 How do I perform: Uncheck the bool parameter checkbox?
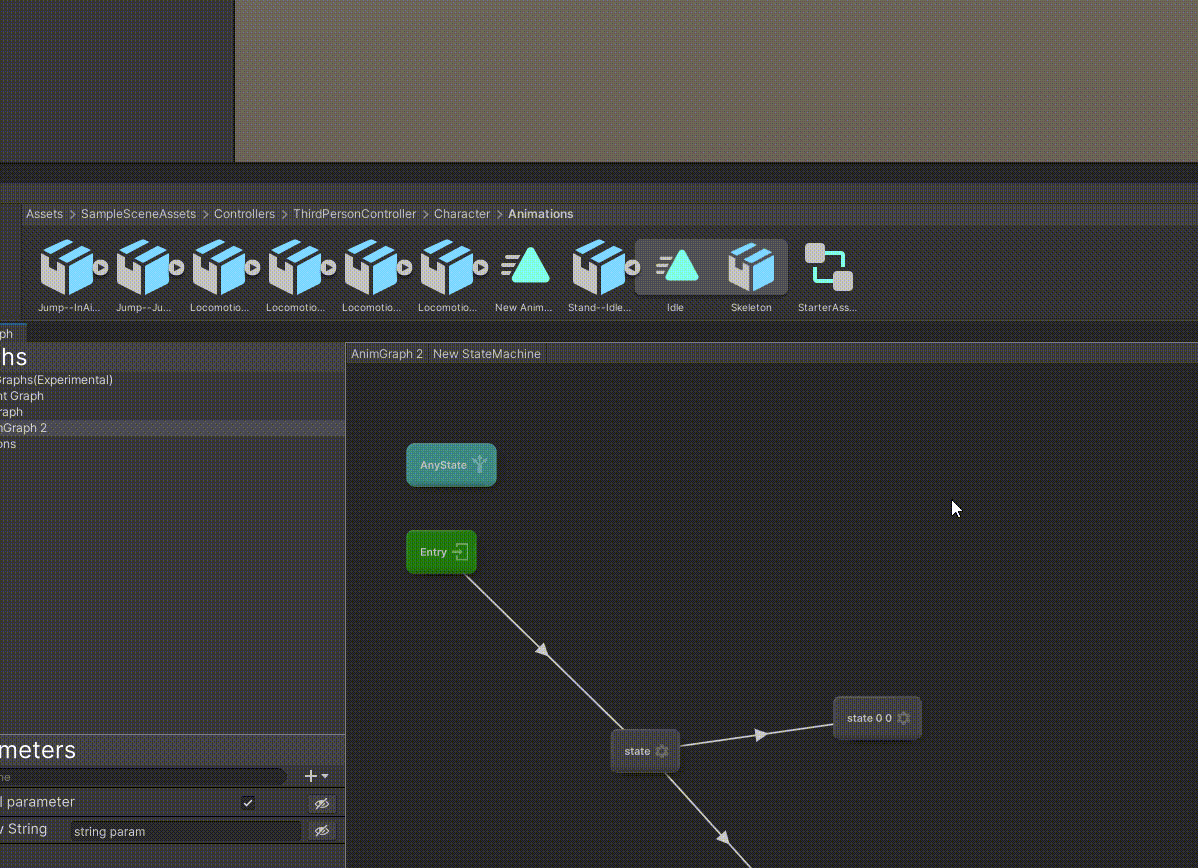click(x=248, y=803)
